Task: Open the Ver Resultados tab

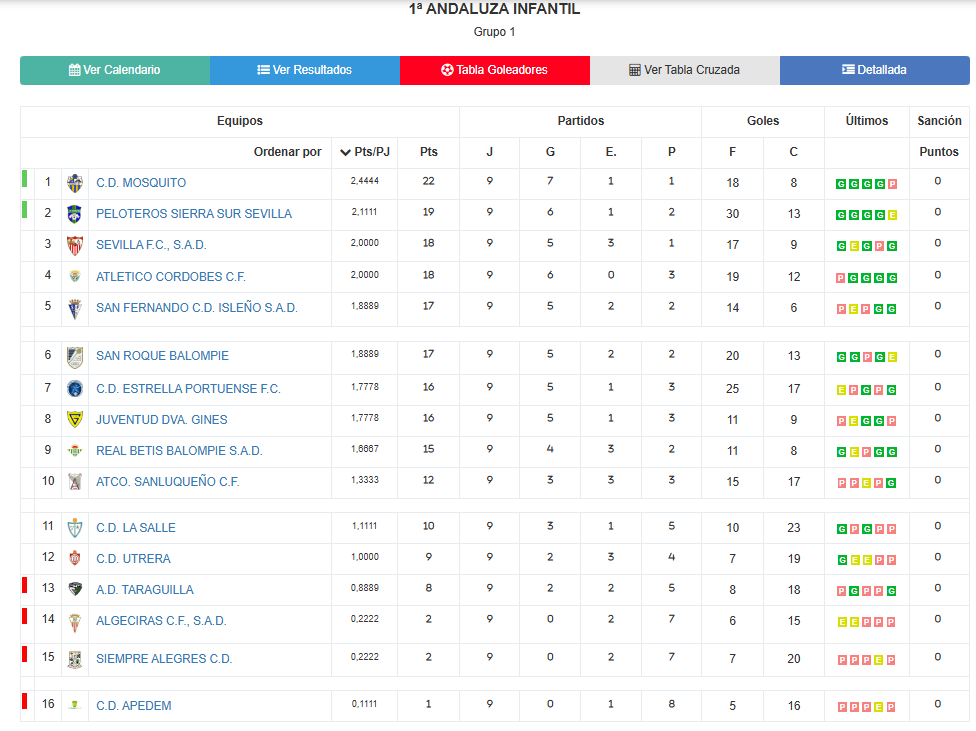Action: tap(305, 70)
